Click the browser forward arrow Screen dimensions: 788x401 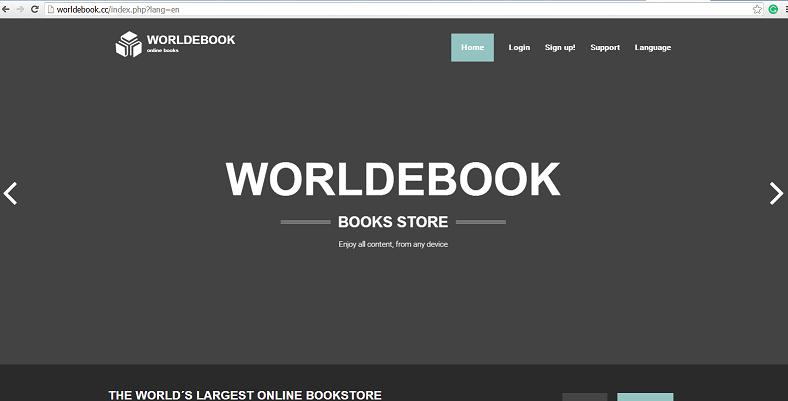pos(20,9)
